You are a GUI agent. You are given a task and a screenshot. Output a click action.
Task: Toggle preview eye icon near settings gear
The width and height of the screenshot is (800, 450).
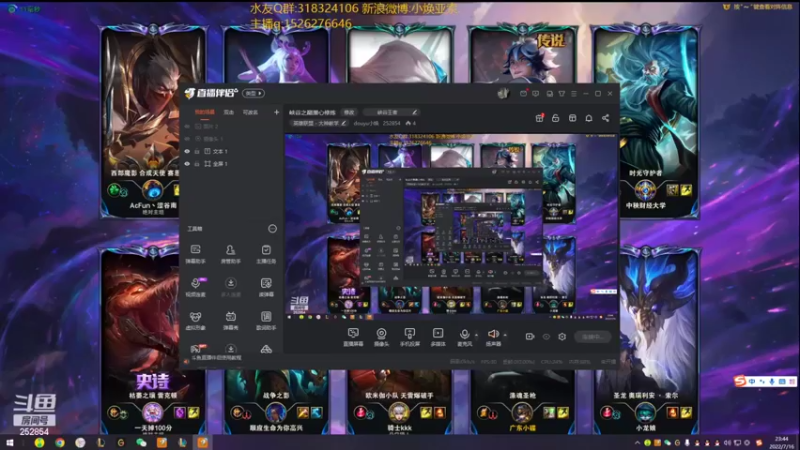546,337
